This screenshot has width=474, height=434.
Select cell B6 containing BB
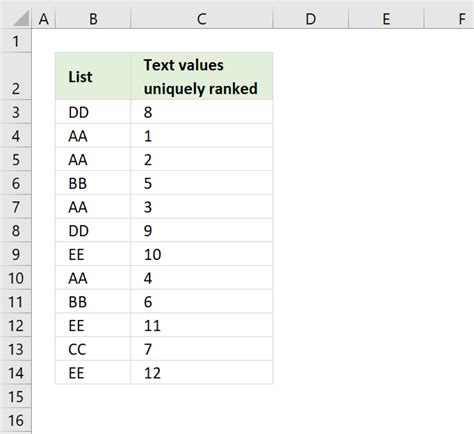pos(93,183)
